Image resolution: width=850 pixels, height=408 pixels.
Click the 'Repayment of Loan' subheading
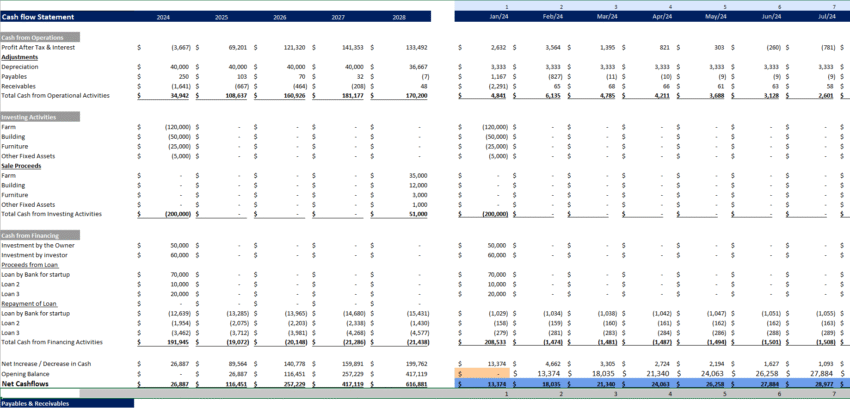pos(30,303)
